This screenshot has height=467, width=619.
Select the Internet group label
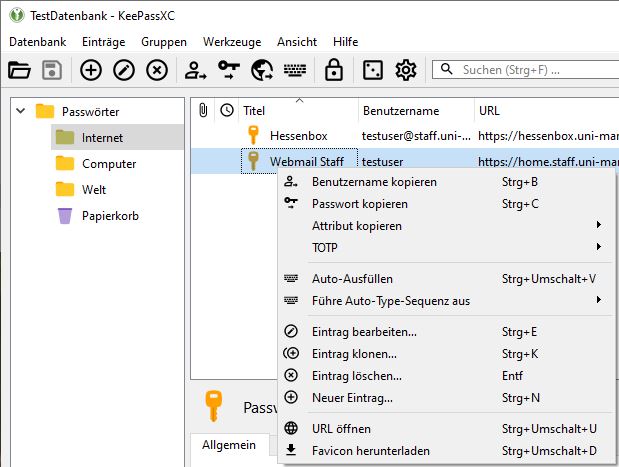click(x=102, y=138)
